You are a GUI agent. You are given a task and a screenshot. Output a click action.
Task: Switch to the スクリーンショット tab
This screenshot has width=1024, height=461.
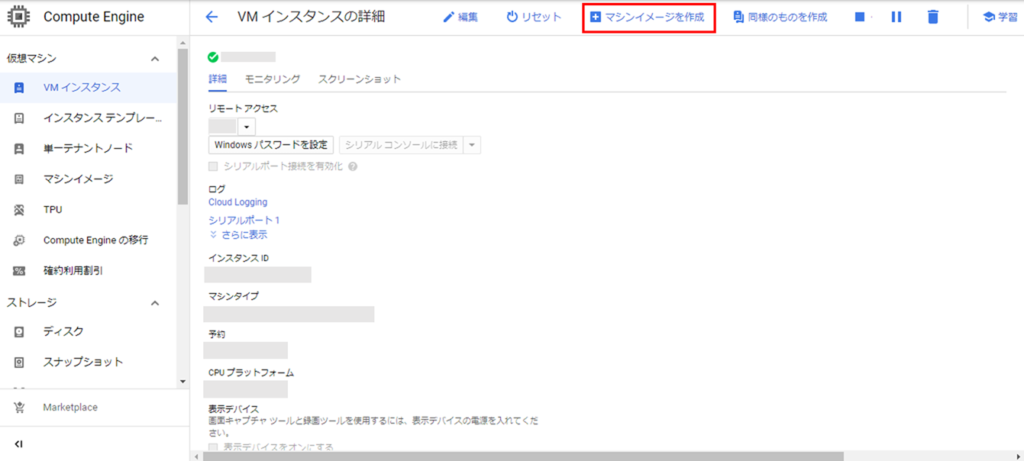[x=360, y=79]
